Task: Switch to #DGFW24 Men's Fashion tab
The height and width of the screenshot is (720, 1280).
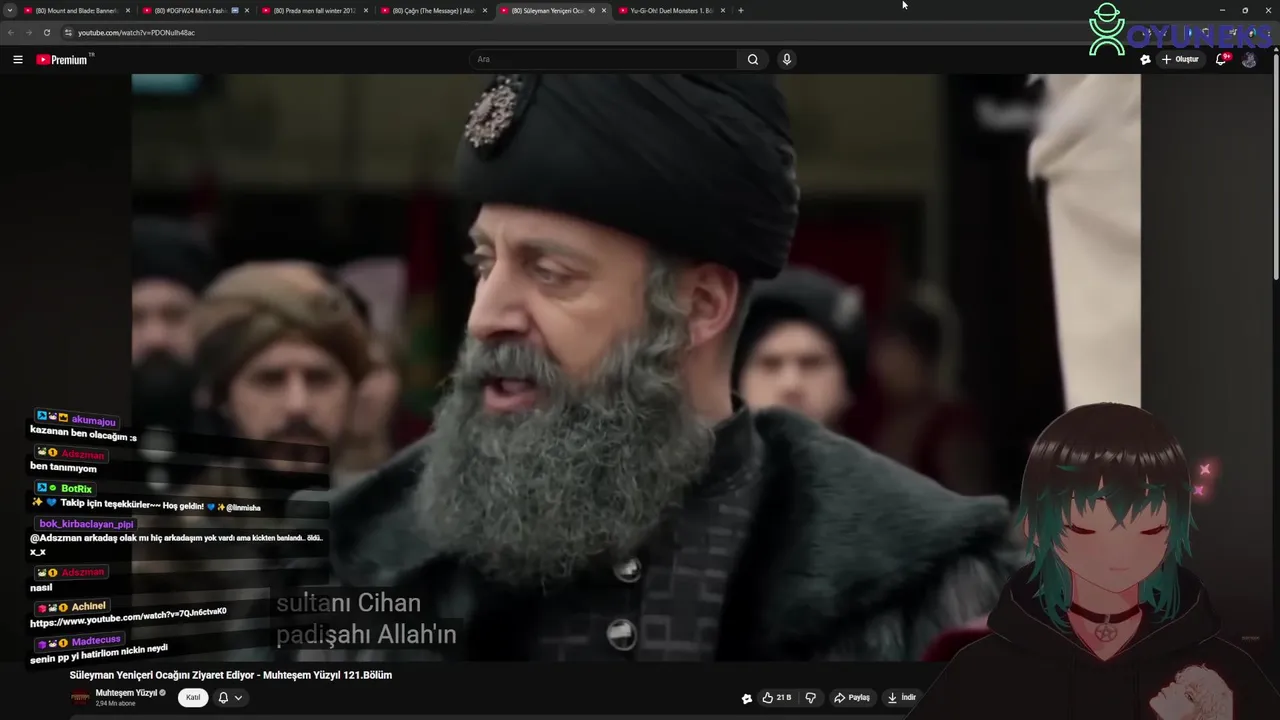Action: click(196, 10)
